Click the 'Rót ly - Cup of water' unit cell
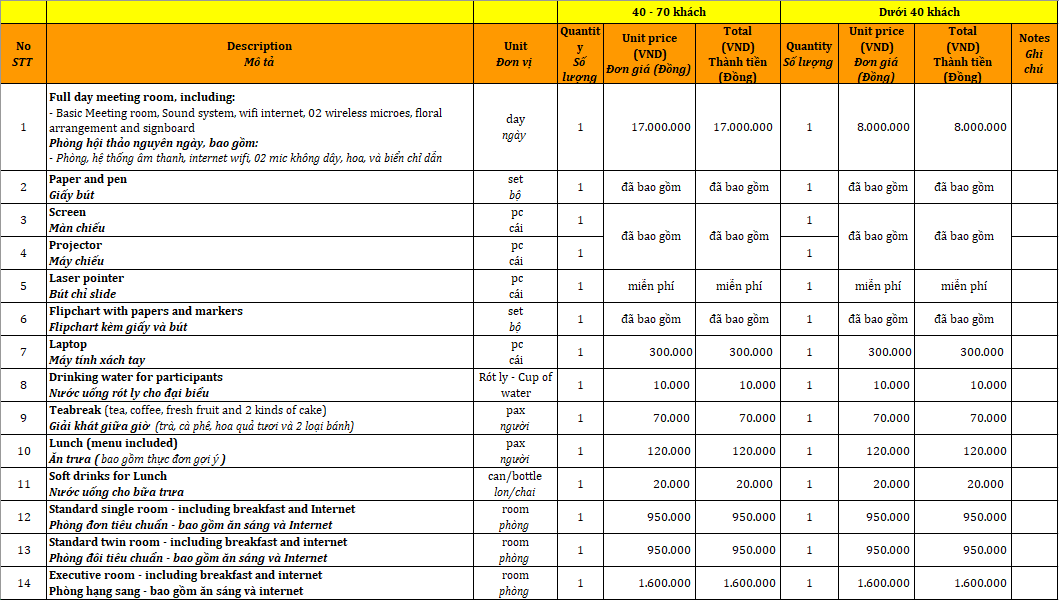Image resolution: width=1059 pixels, height=600 pixels. (x=515, y=385)
